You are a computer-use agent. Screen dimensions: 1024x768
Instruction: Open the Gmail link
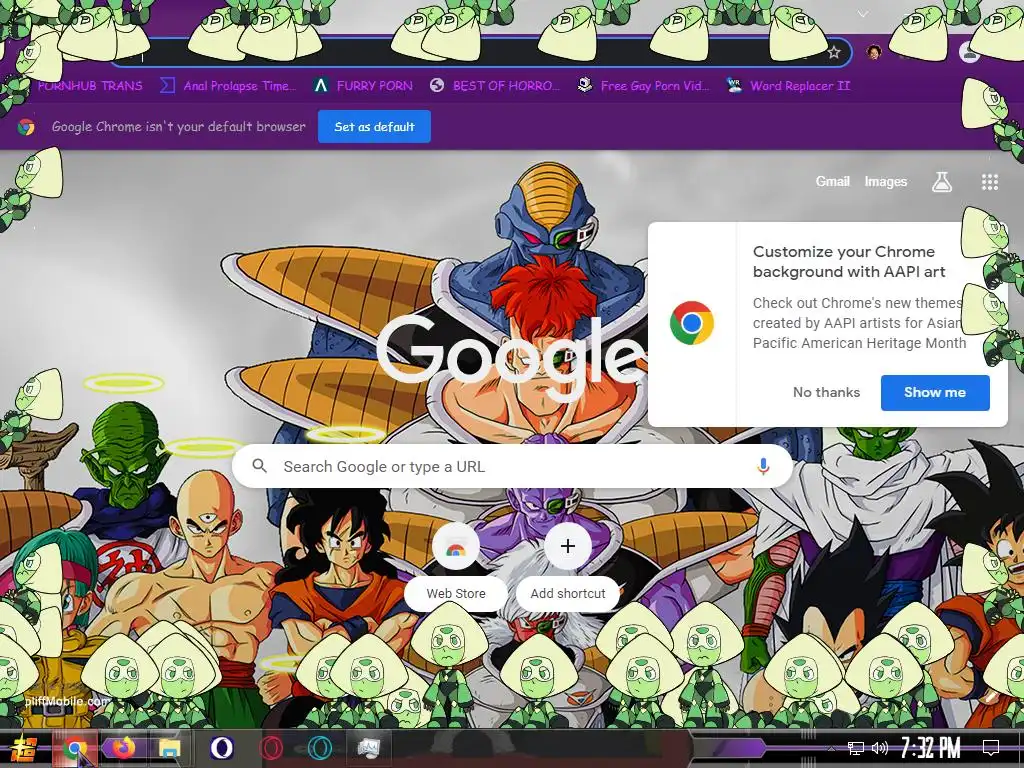[x=832, y=182]
